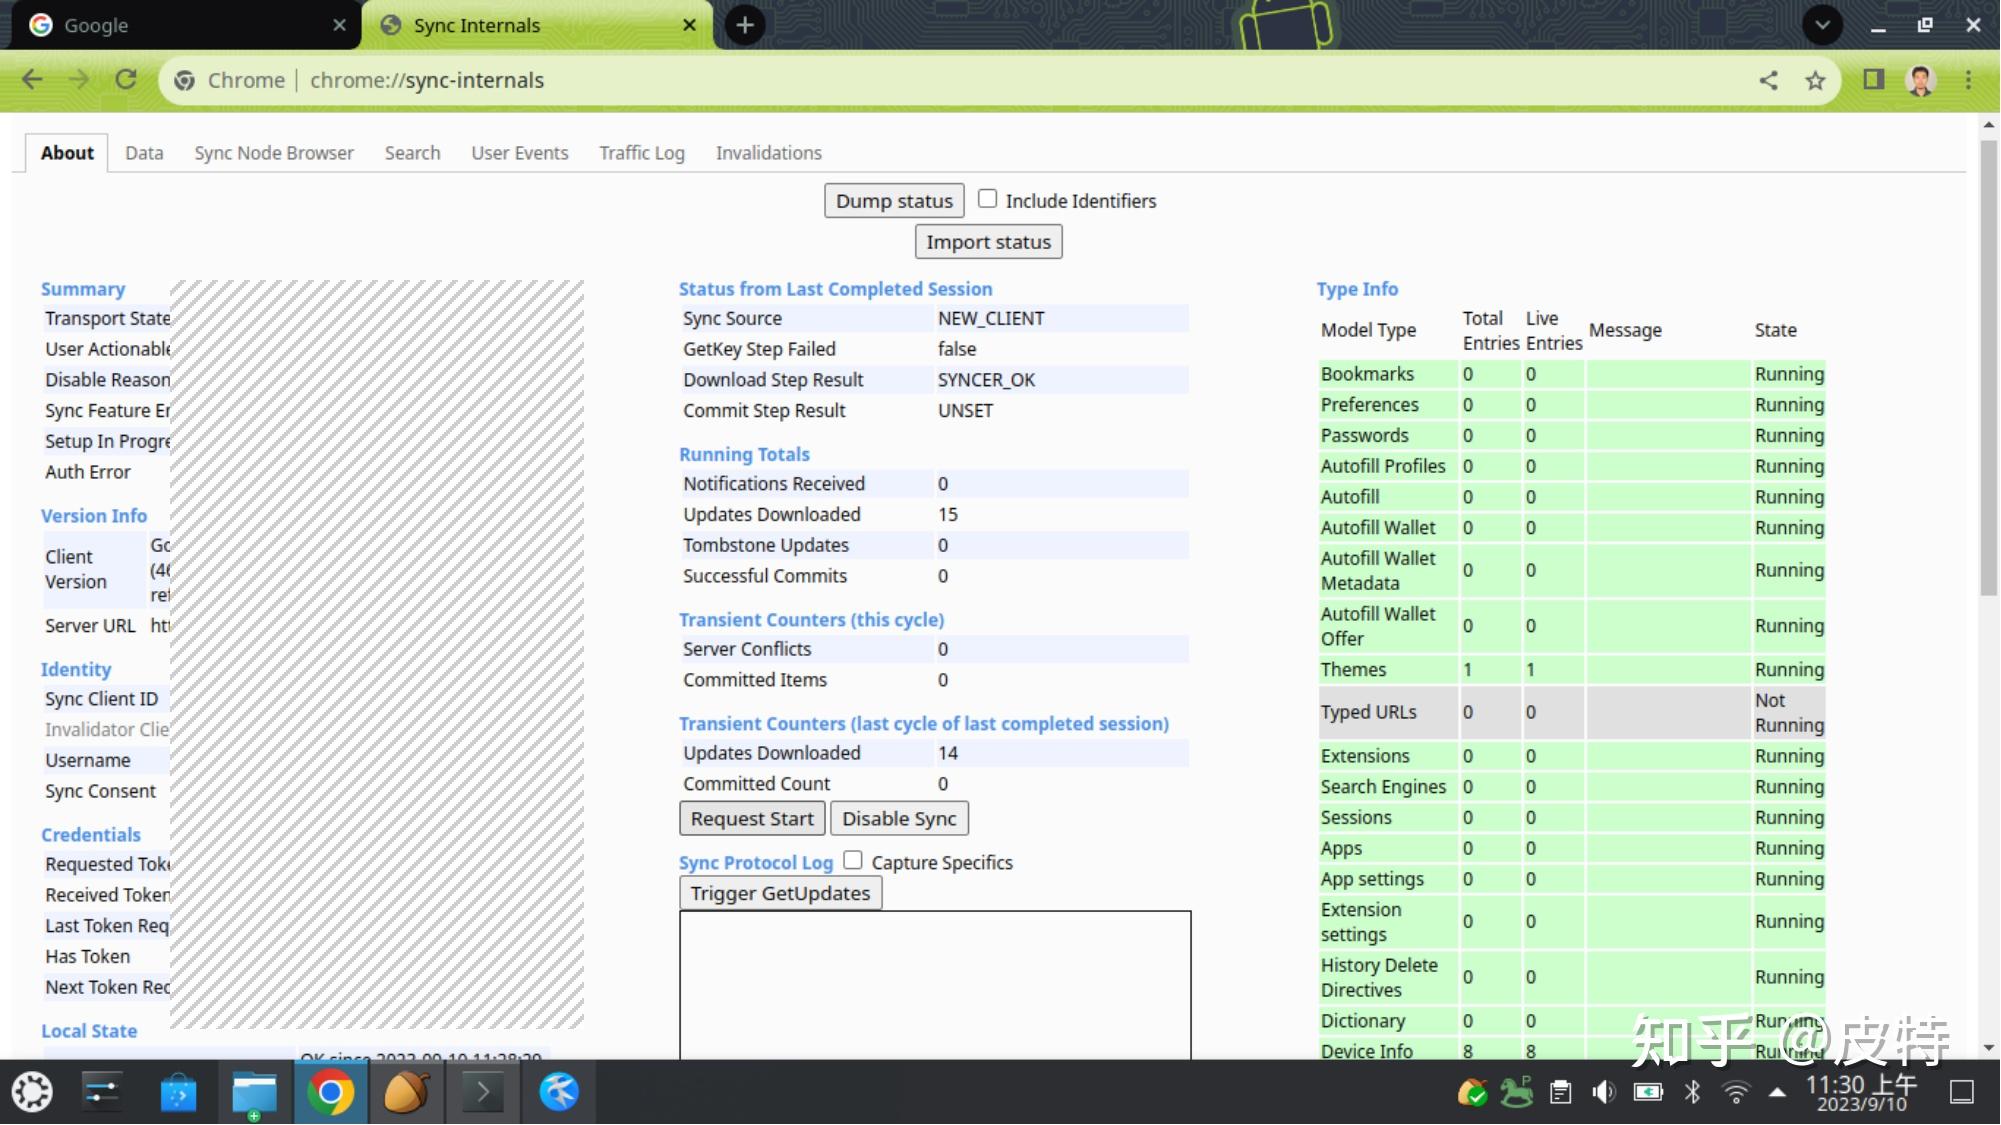Open the clipboard tray icon
This screenshot has width=2001, height=1125.
1560,1092
